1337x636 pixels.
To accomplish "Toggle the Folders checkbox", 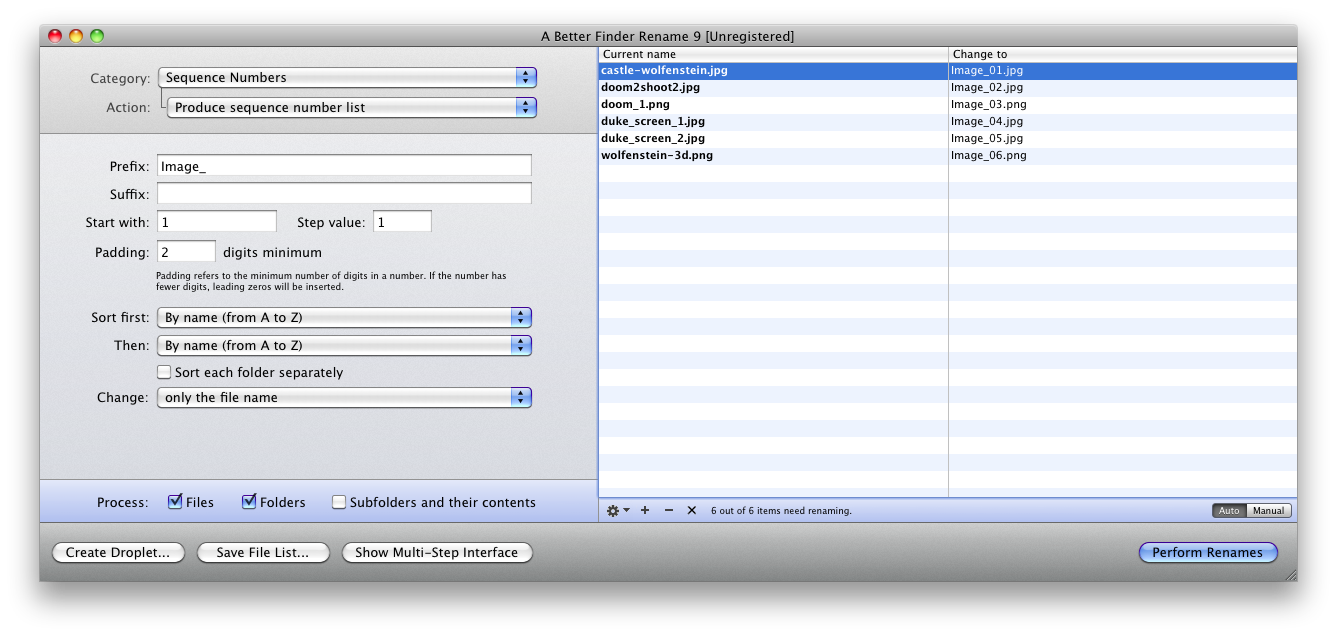I will (x=249, y=502).
